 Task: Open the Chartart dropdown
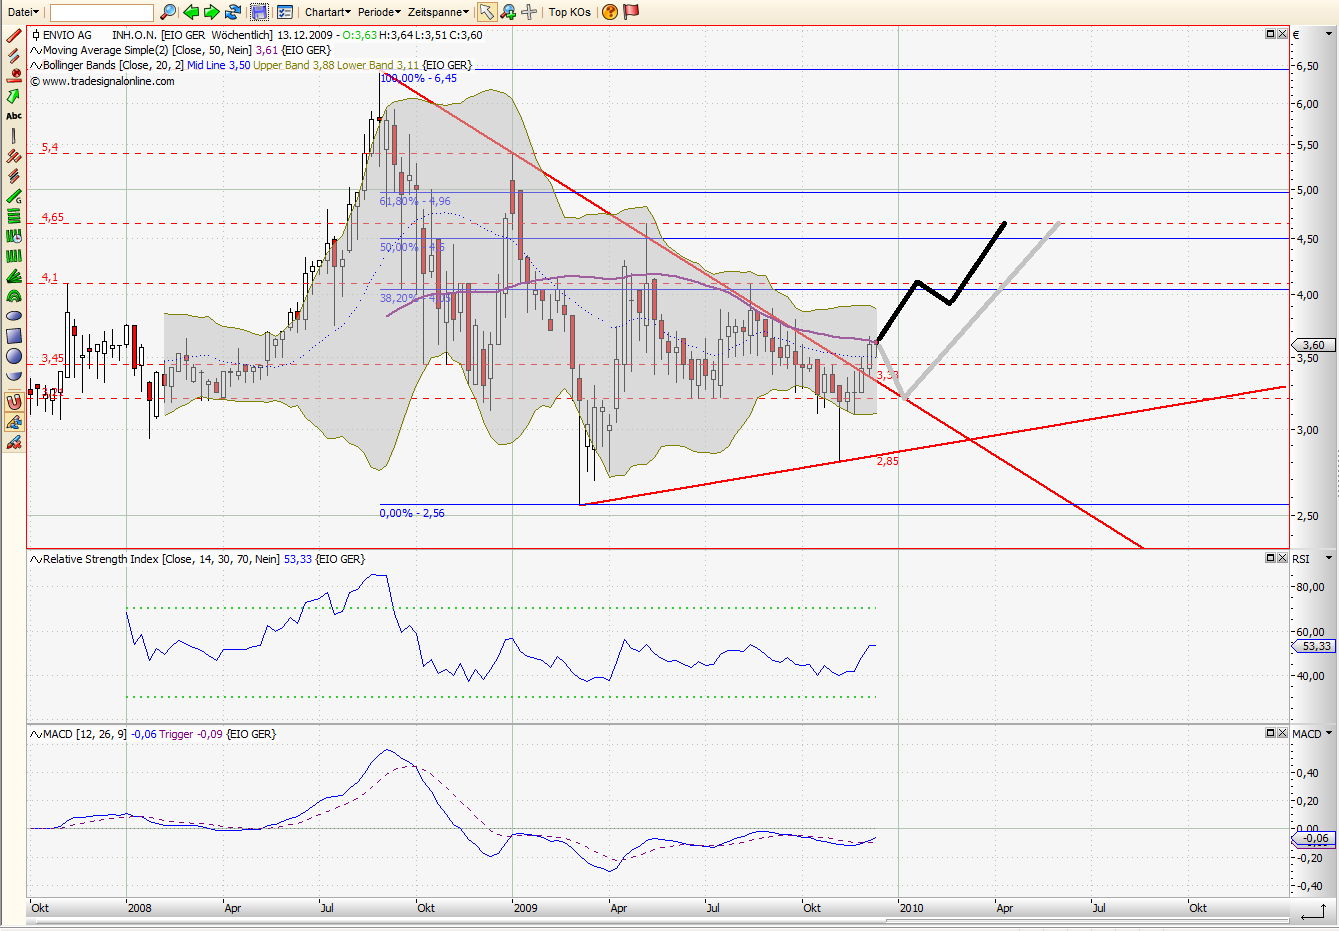tap(327, 12)
